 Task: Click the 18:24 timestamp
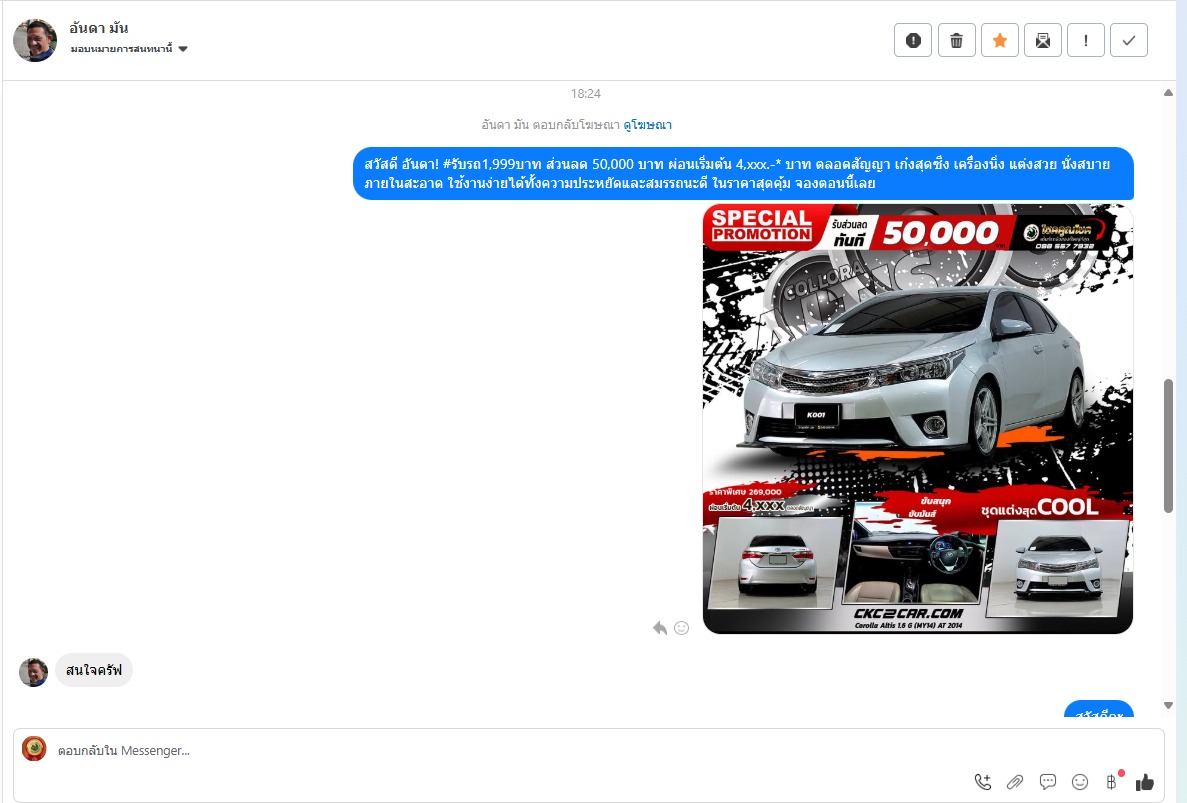click(x=586, y=94)
